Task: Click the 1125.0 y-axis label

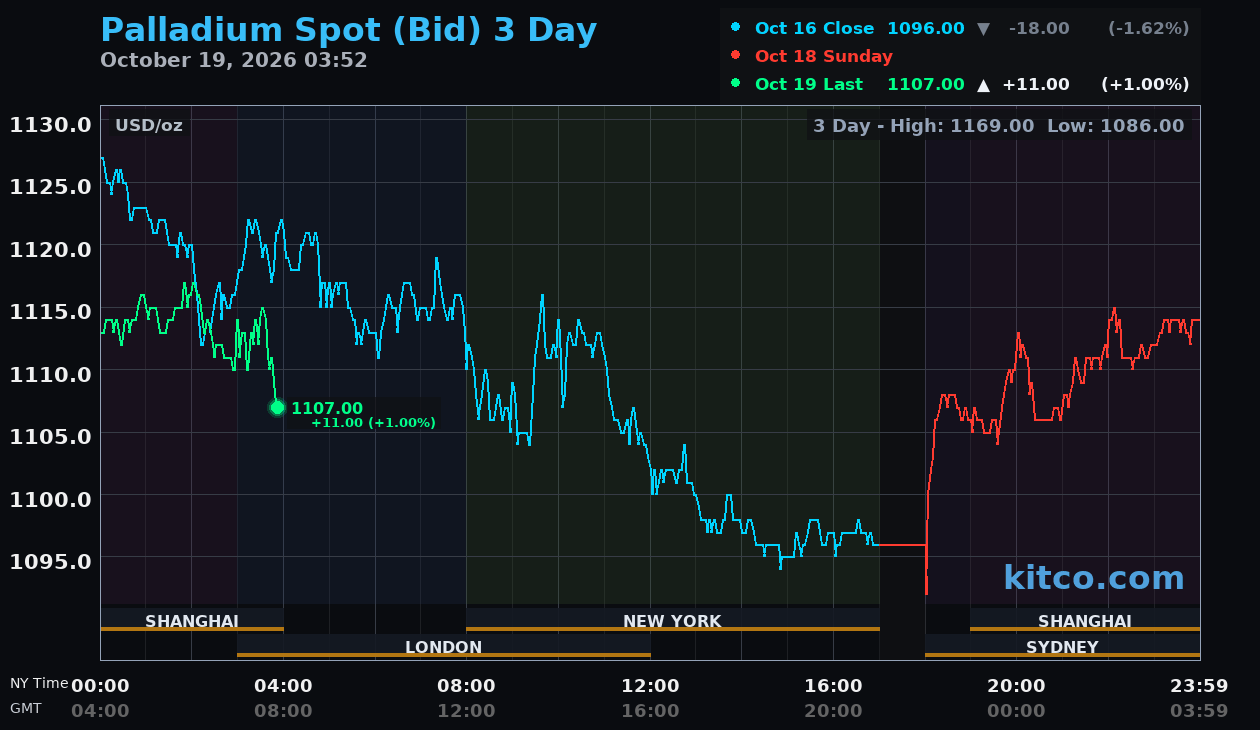Action: pyautogui.click(x=50, y=187)
